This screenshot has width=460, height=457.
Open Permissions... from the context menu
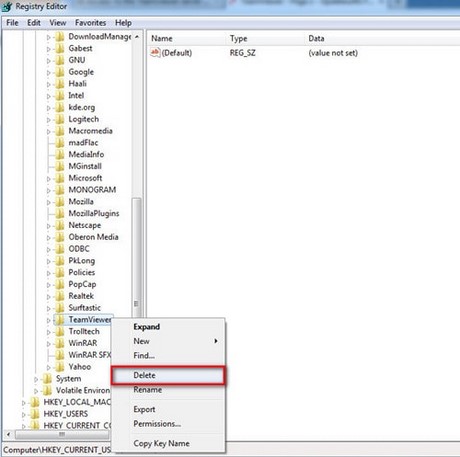168,424
